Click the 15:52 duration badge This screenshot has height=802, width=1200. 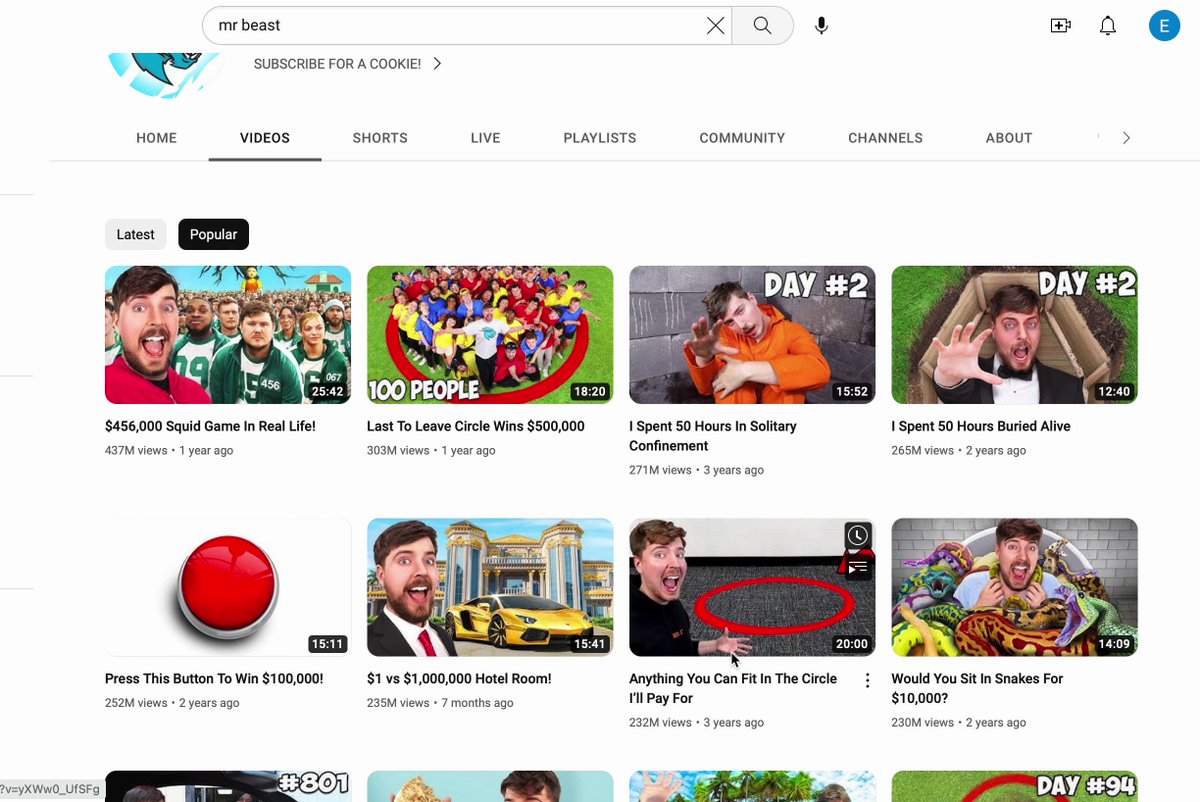pos(851,392)
